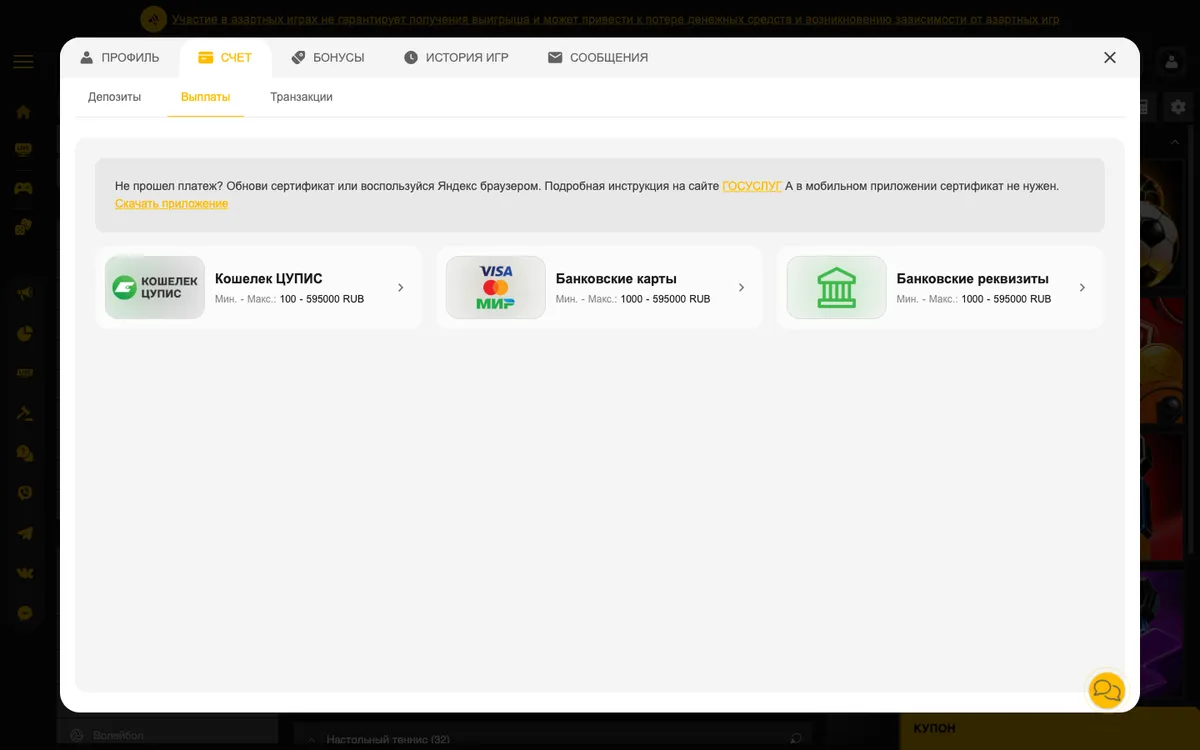The height and width of the screenshot is (750, 1200).
Task: Switch to the Депозиты sub-tab
Action: coord(114,97)
